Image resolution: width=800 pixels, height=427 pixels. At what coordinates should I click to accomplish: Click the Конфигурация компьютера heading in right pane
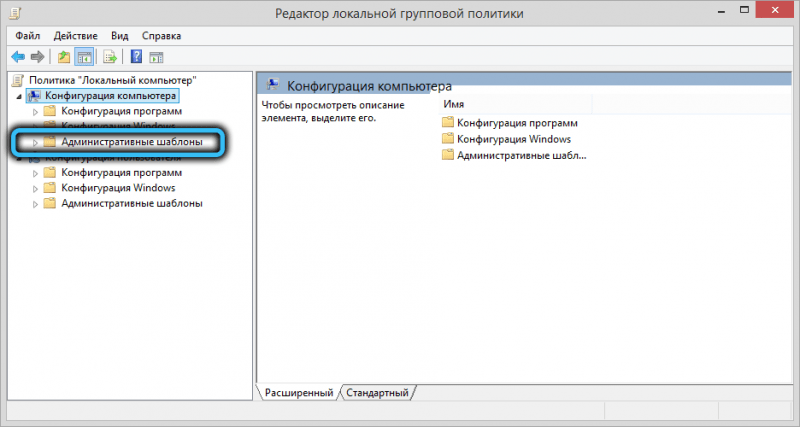(369, 86)
